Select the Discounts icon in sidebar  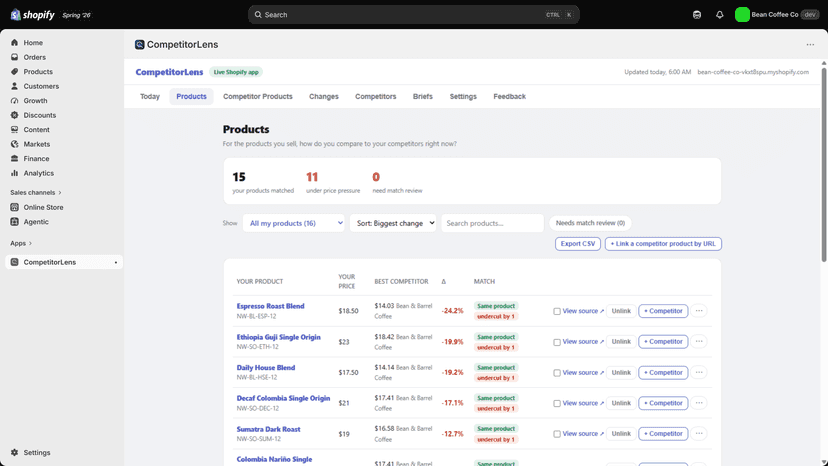(14, 115)
